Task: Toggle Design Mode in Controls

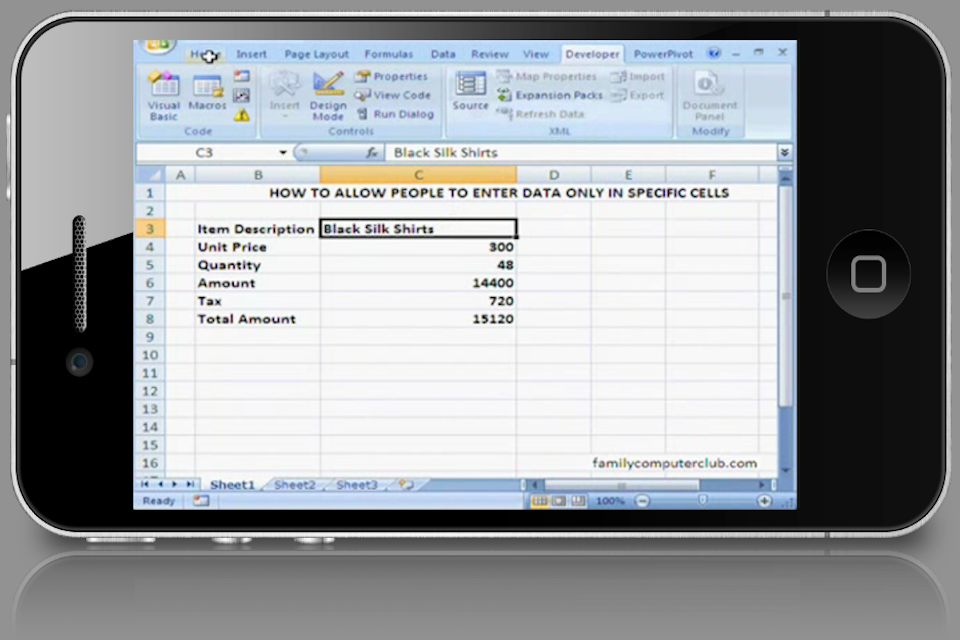Action: coord(328,95)
